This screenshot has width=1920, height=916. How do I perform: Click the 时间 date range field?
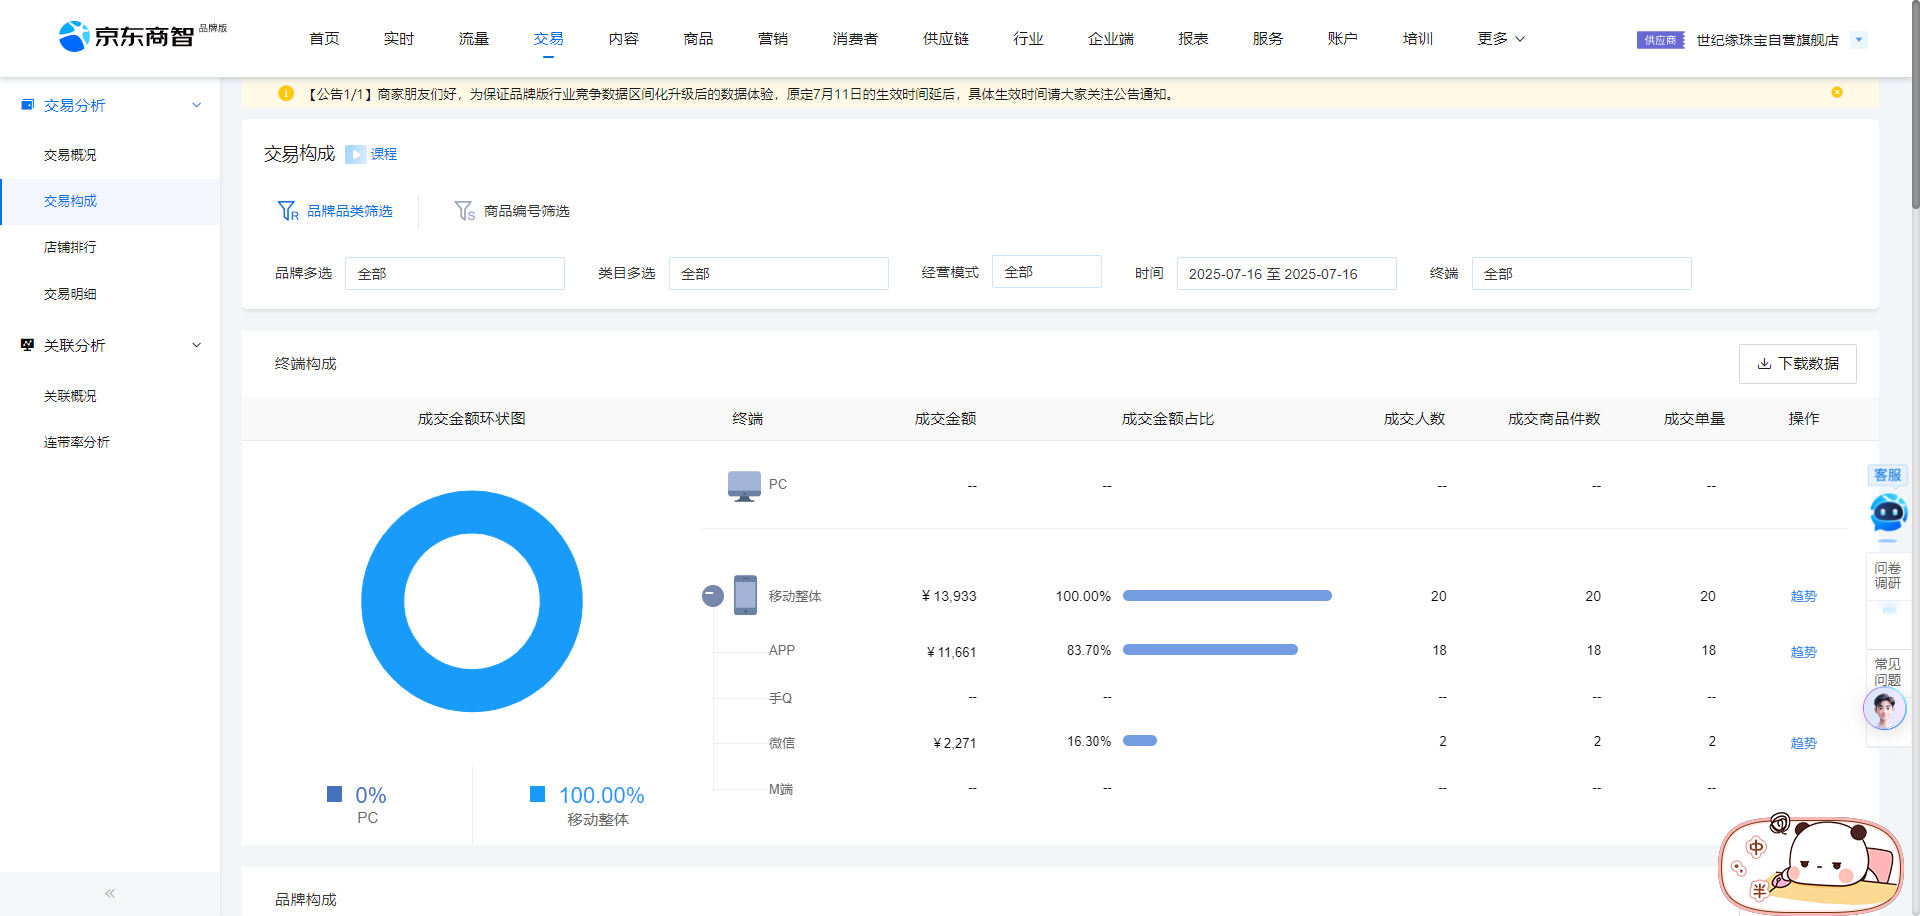click(1286, 274)
